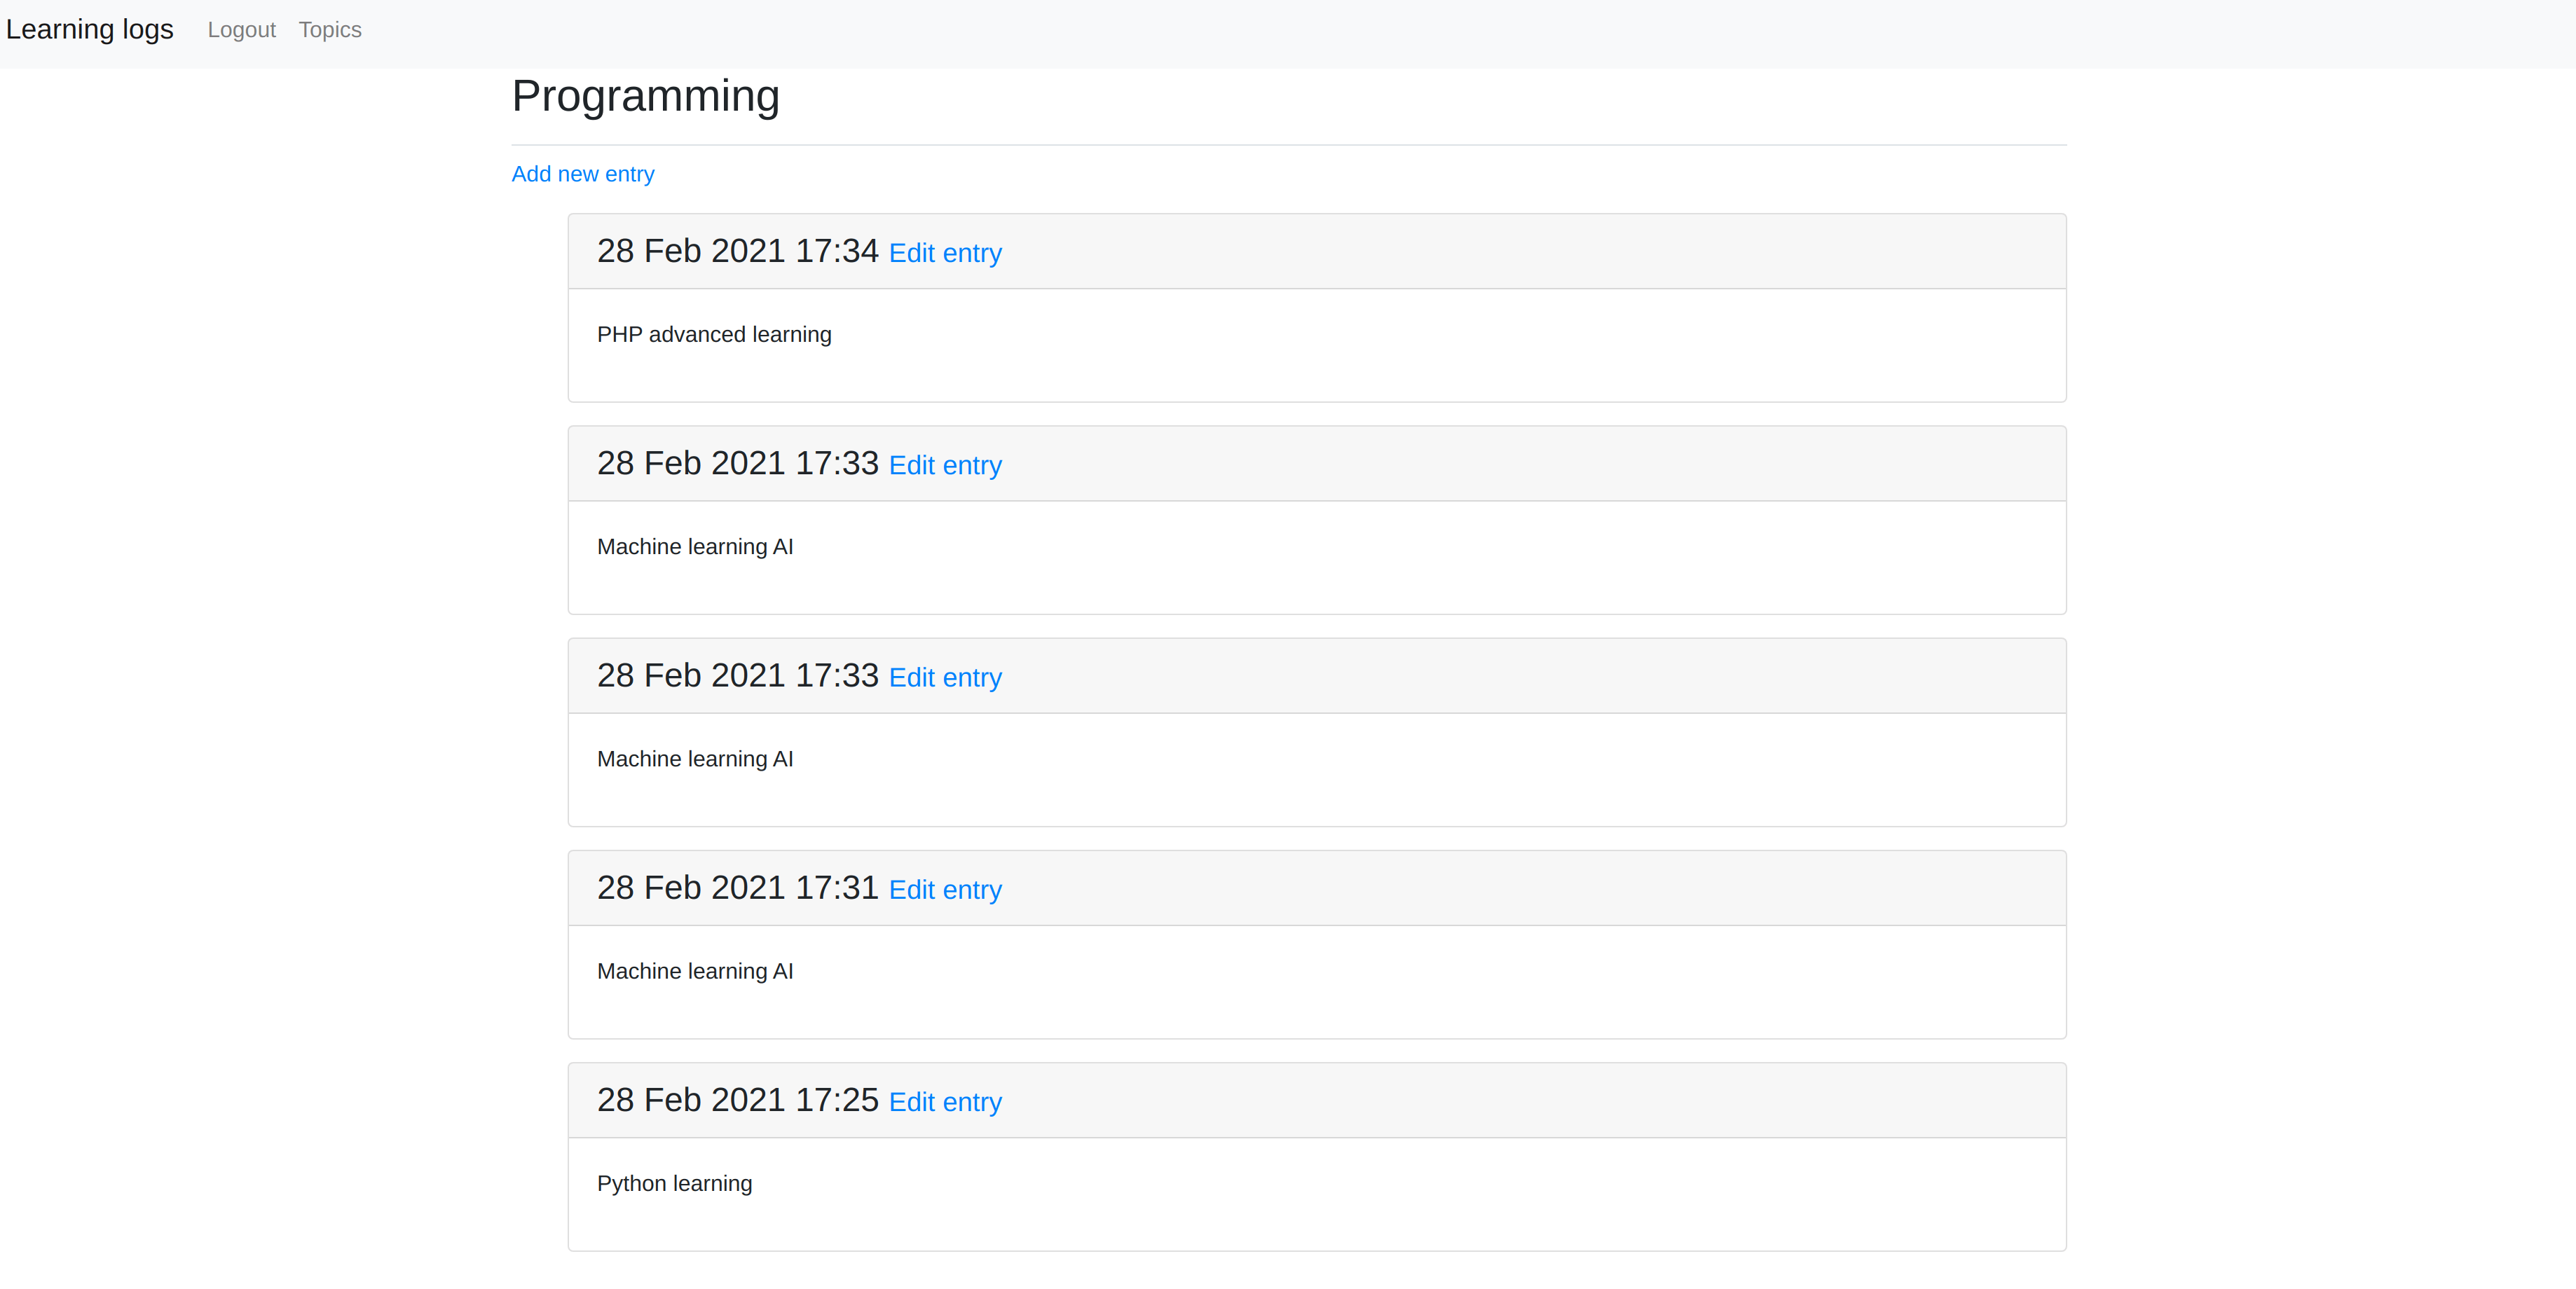The image size is (2576, 1289).
Task: Click the Add new entry link
Action: [x=583, y=174]
